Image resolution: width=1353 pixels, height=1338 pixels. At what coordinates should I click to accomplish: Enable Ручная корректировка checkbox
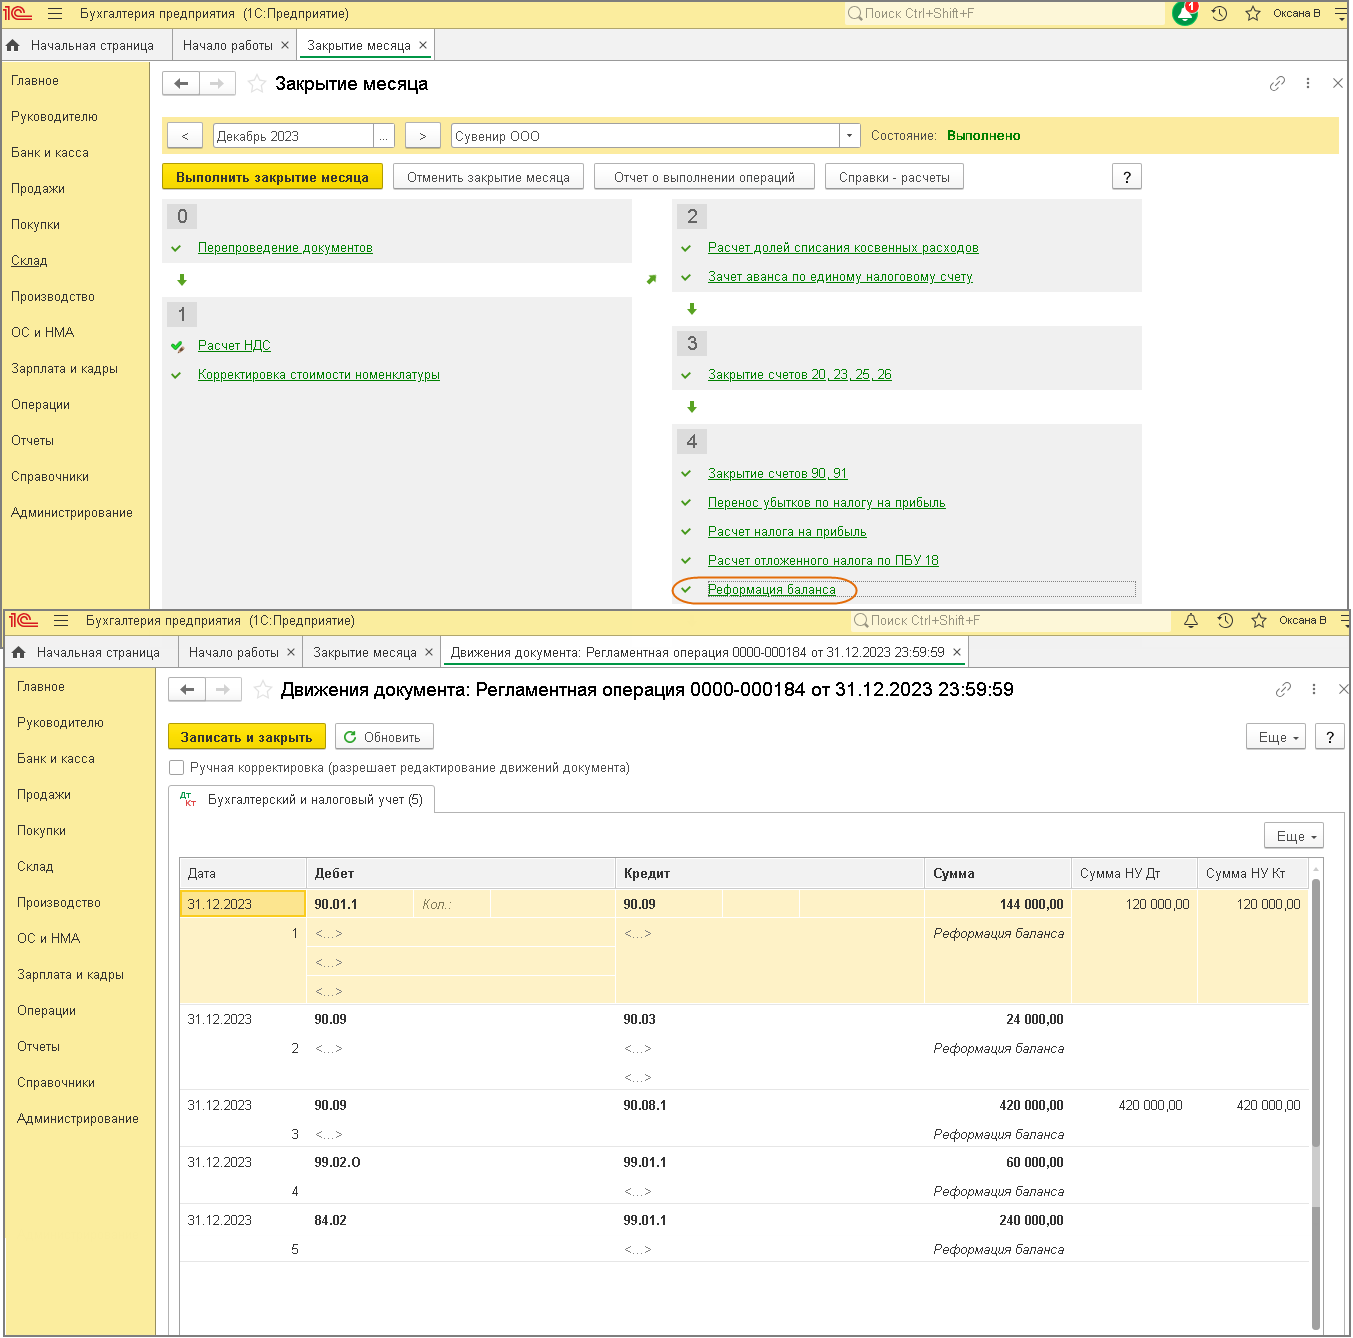pyautogui.click(x=177, y=768)
